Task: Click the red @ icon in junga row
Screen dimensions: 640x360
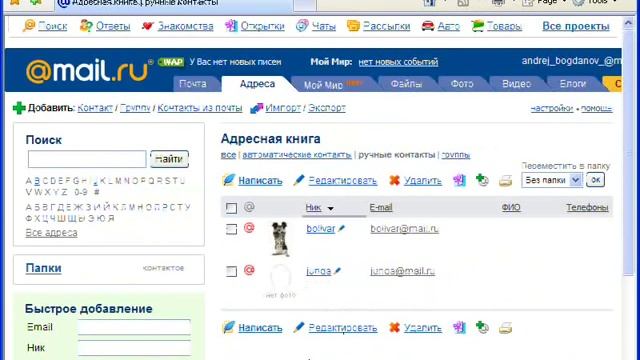Action: [249, 270]
